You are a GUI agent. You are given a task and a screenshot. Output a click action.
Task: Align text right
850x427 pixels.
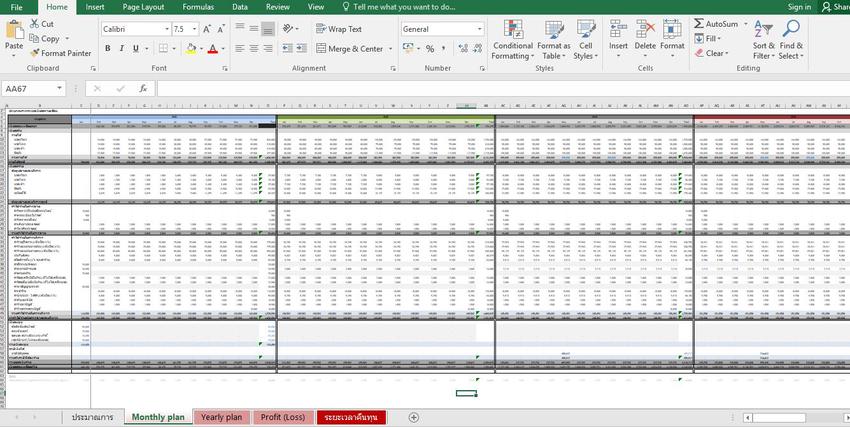point(268,49)
